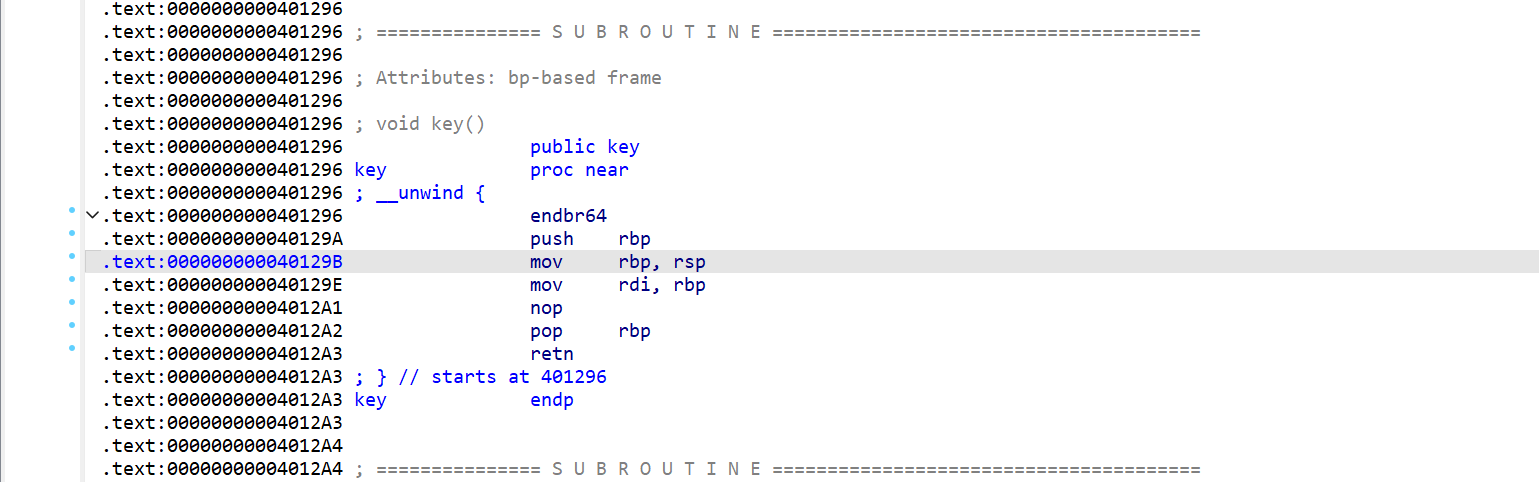
Task: Toggle breakpoint dot beside push rbp
Action: point(71,234)
